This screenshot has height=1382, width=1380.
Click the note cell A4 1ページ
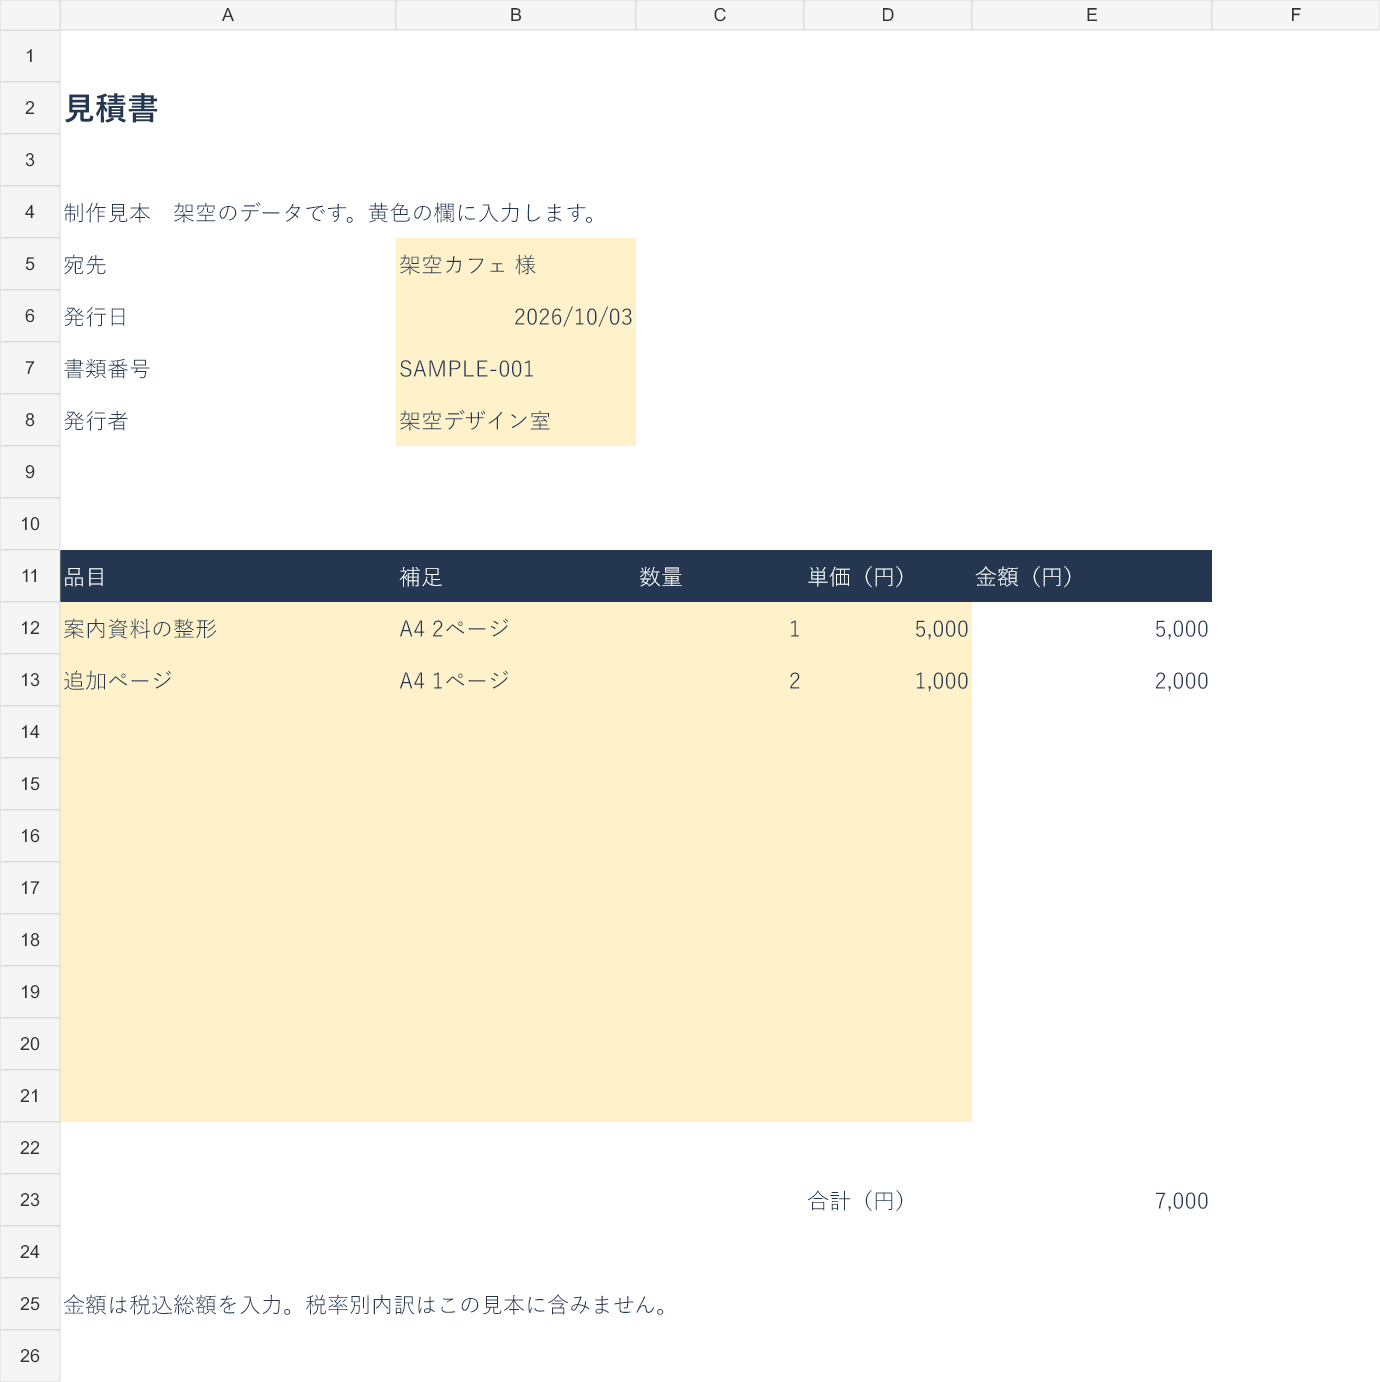point(516,680)
